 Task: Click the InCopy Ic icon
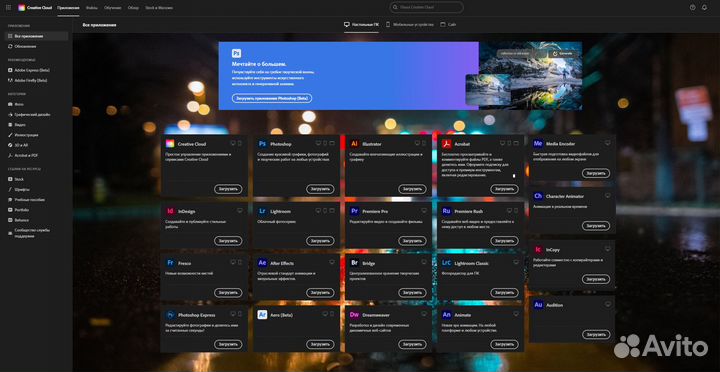[538, 250]
